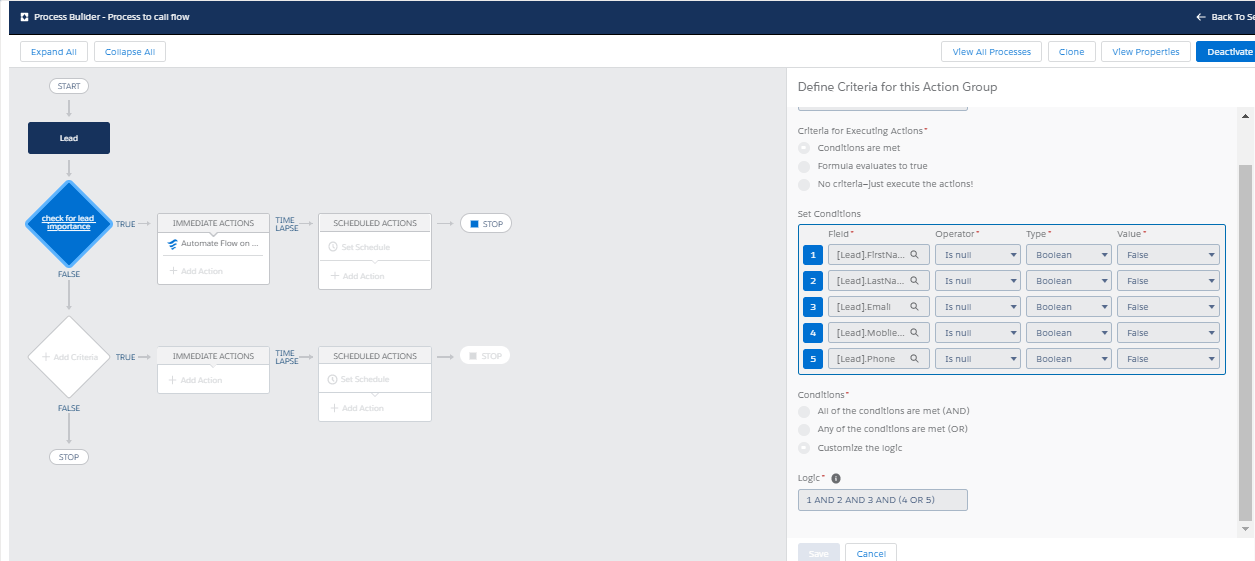
Task: Click the Lead object node
Action: pos(69,138)
